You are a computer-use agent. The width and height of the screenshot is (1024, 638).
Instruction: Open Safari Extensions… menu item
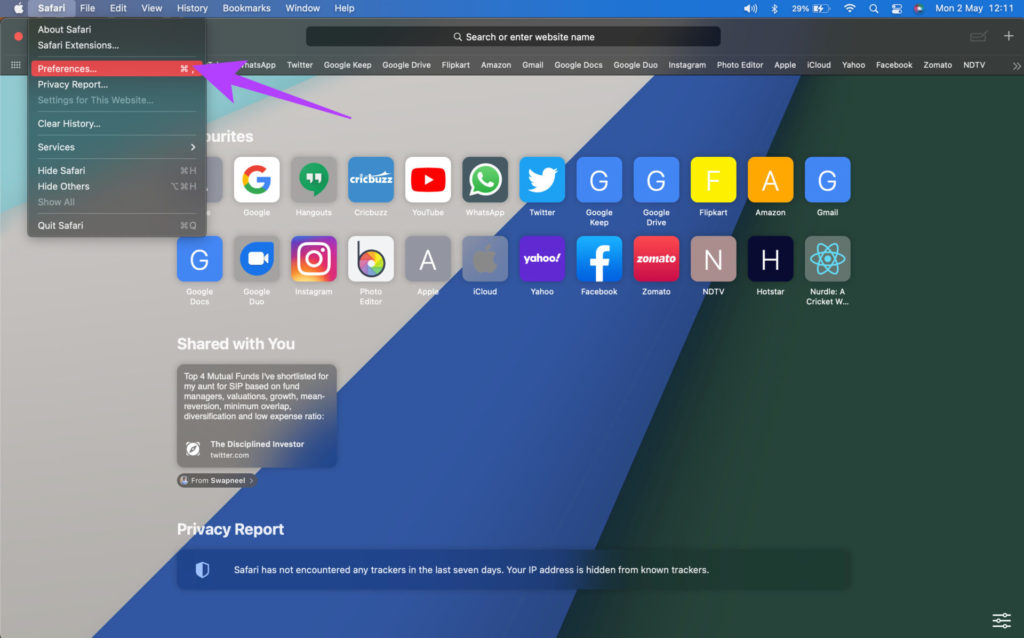pos(116,45)
